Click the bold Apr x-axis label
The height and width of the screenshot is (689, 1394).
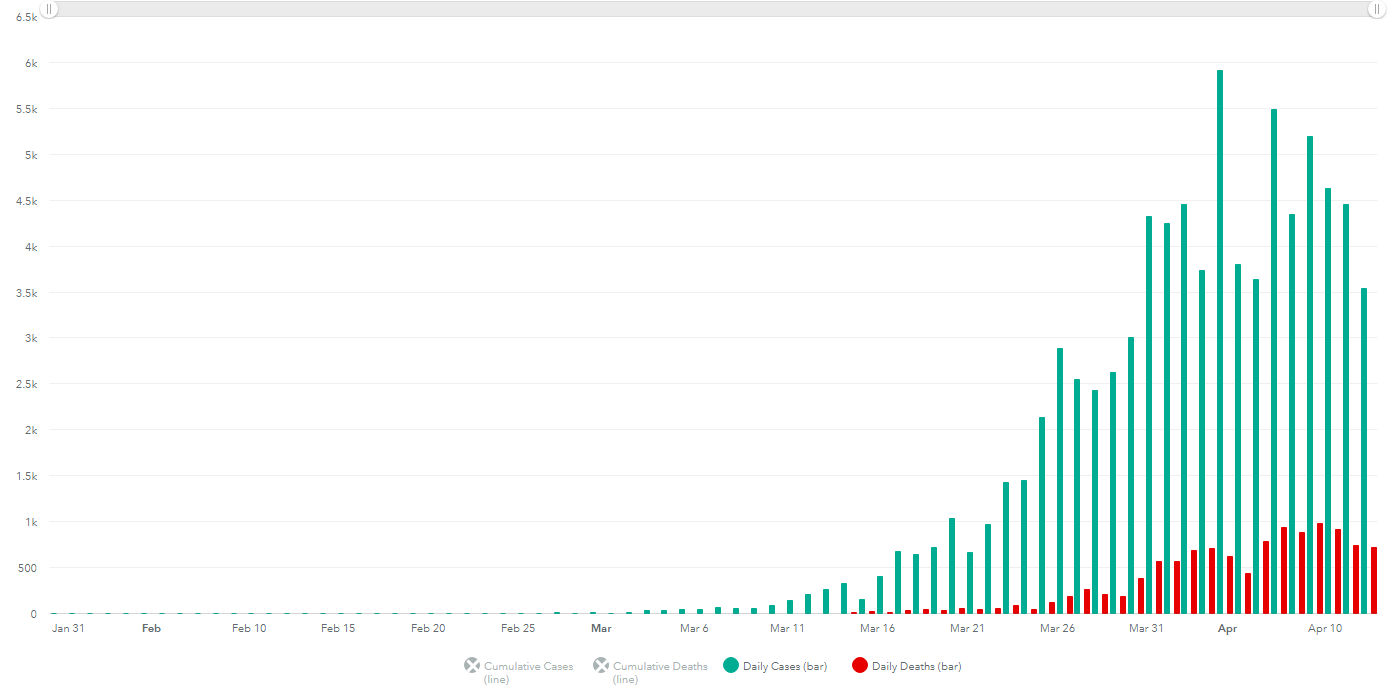(1227, 629)
